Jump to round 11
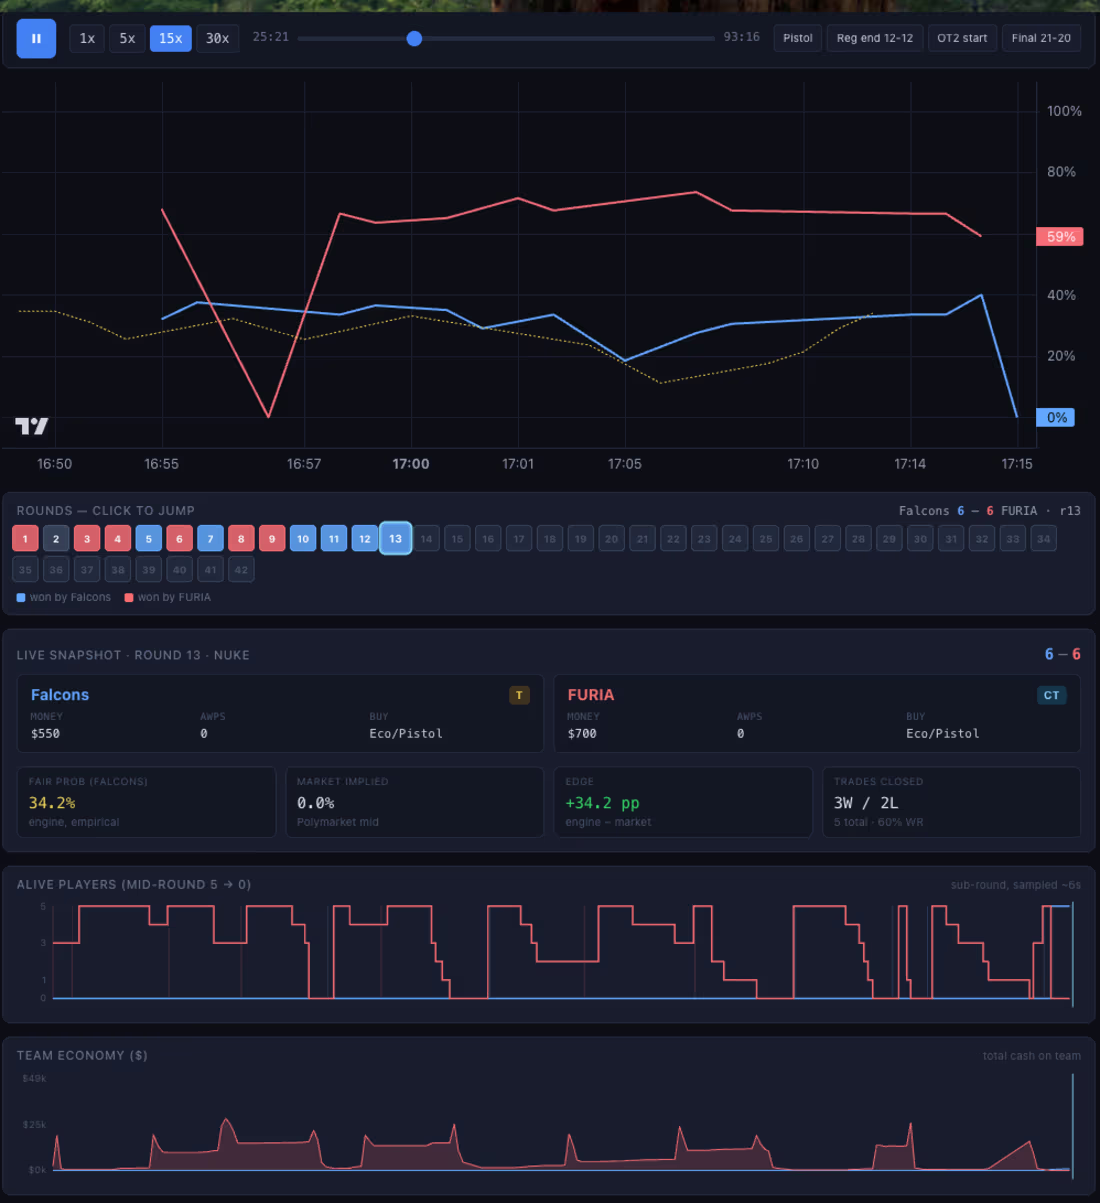The width and height of the screenshot is (1100, 1203). (x=334, y=539)
